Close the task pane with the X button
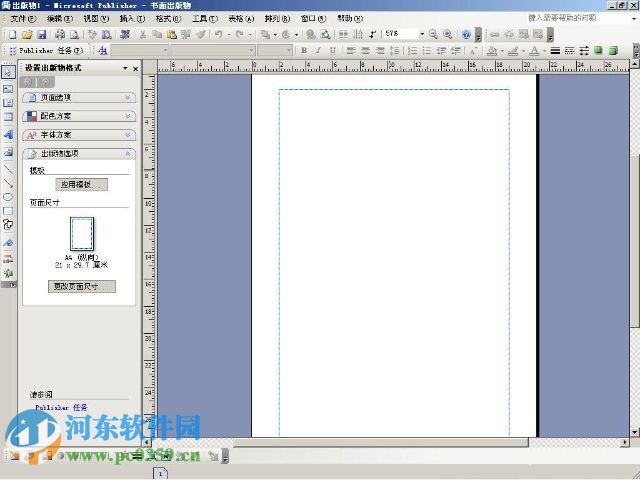The image size is (640, 480). pyautogui.click(x=136, y=69)
